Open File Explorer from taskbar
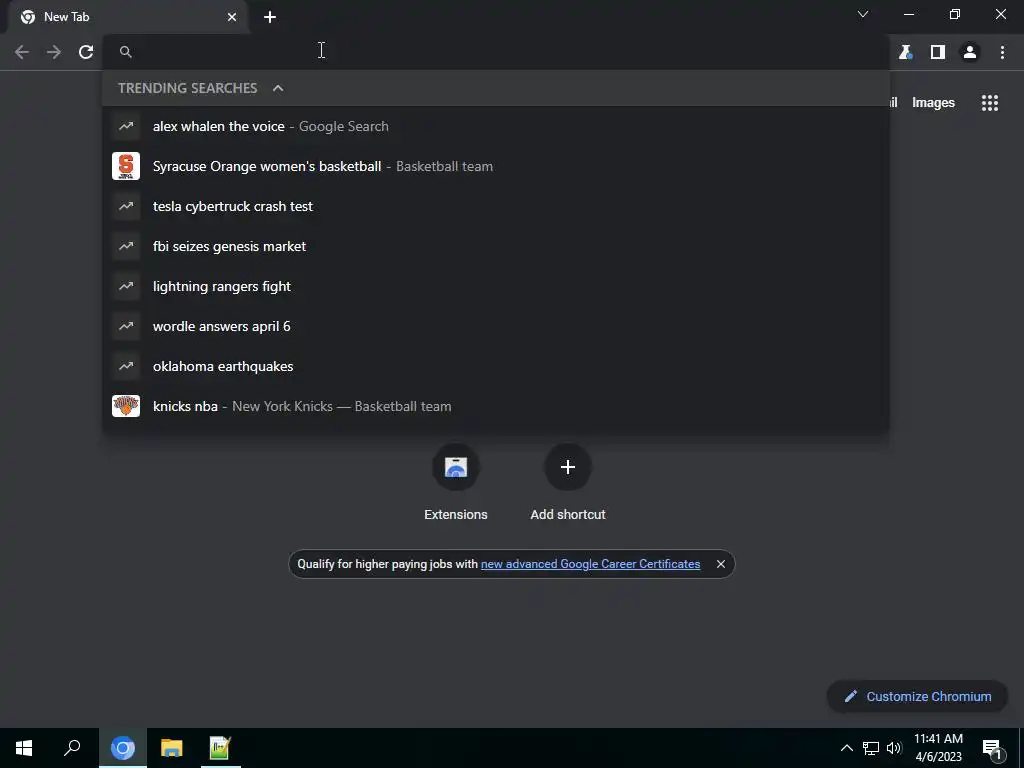 171,748
